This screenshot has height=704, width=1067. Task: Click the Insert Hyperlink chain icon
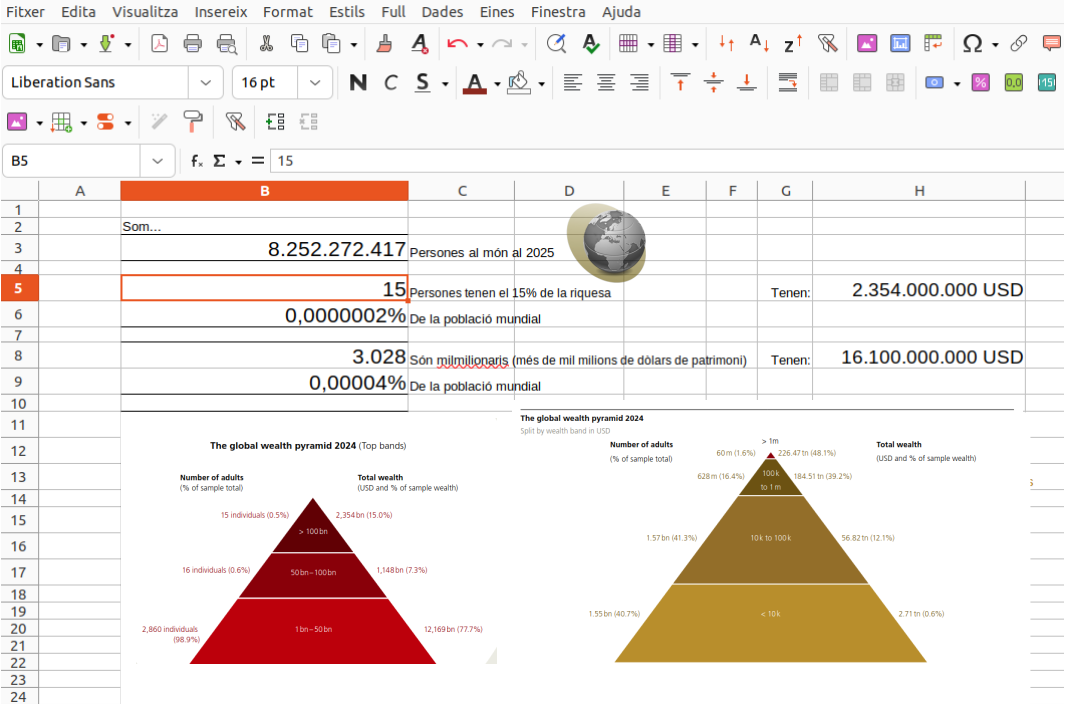[1019, 44]
